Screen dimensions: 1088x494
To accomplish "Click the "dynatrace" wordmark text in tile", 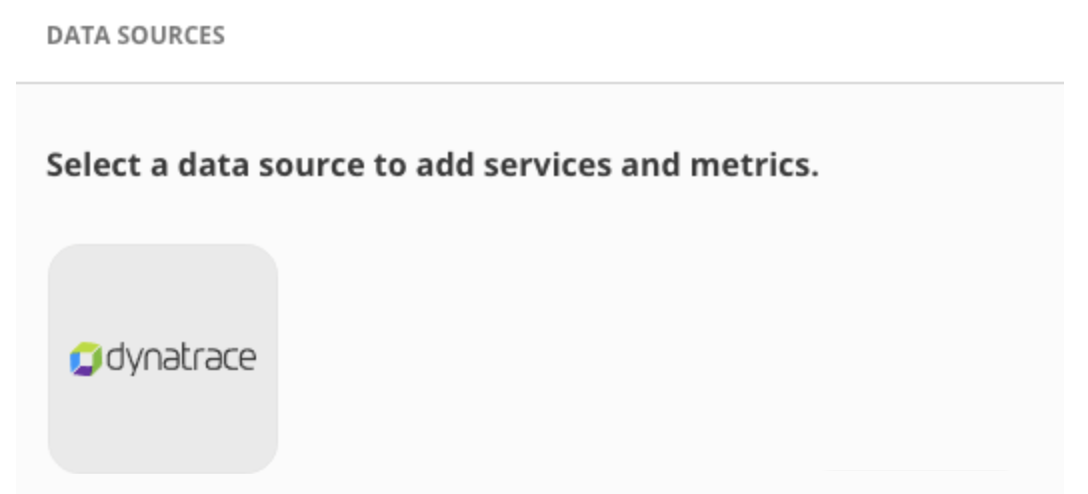I will click(x=182, y=359).
